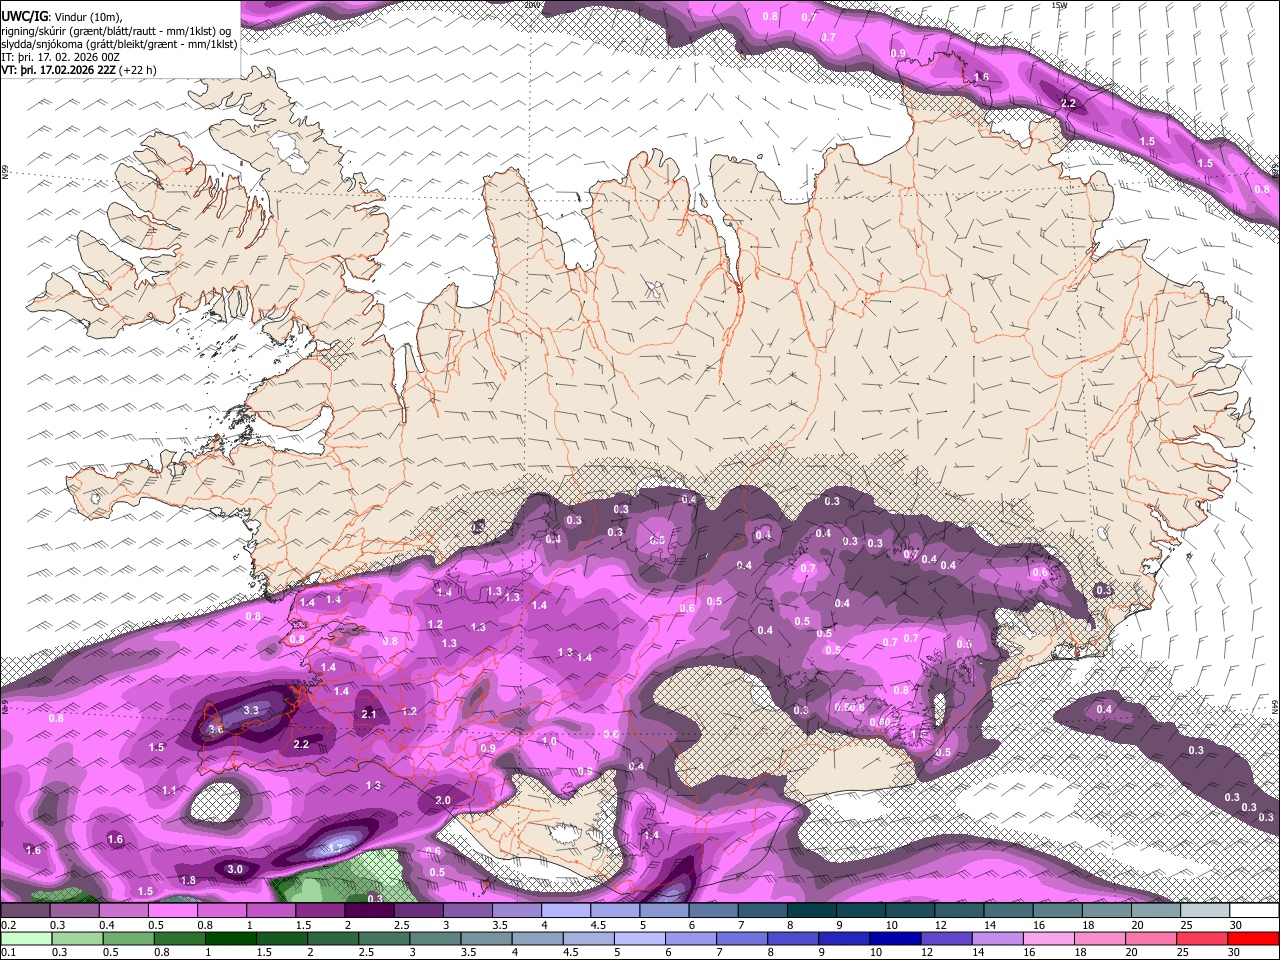This screenshot has width=1280, height=960.
Task: Click the 'rigning/skúrir (grænt/blátt/rautt - mm/1klst) og' line
Action: 116,30
